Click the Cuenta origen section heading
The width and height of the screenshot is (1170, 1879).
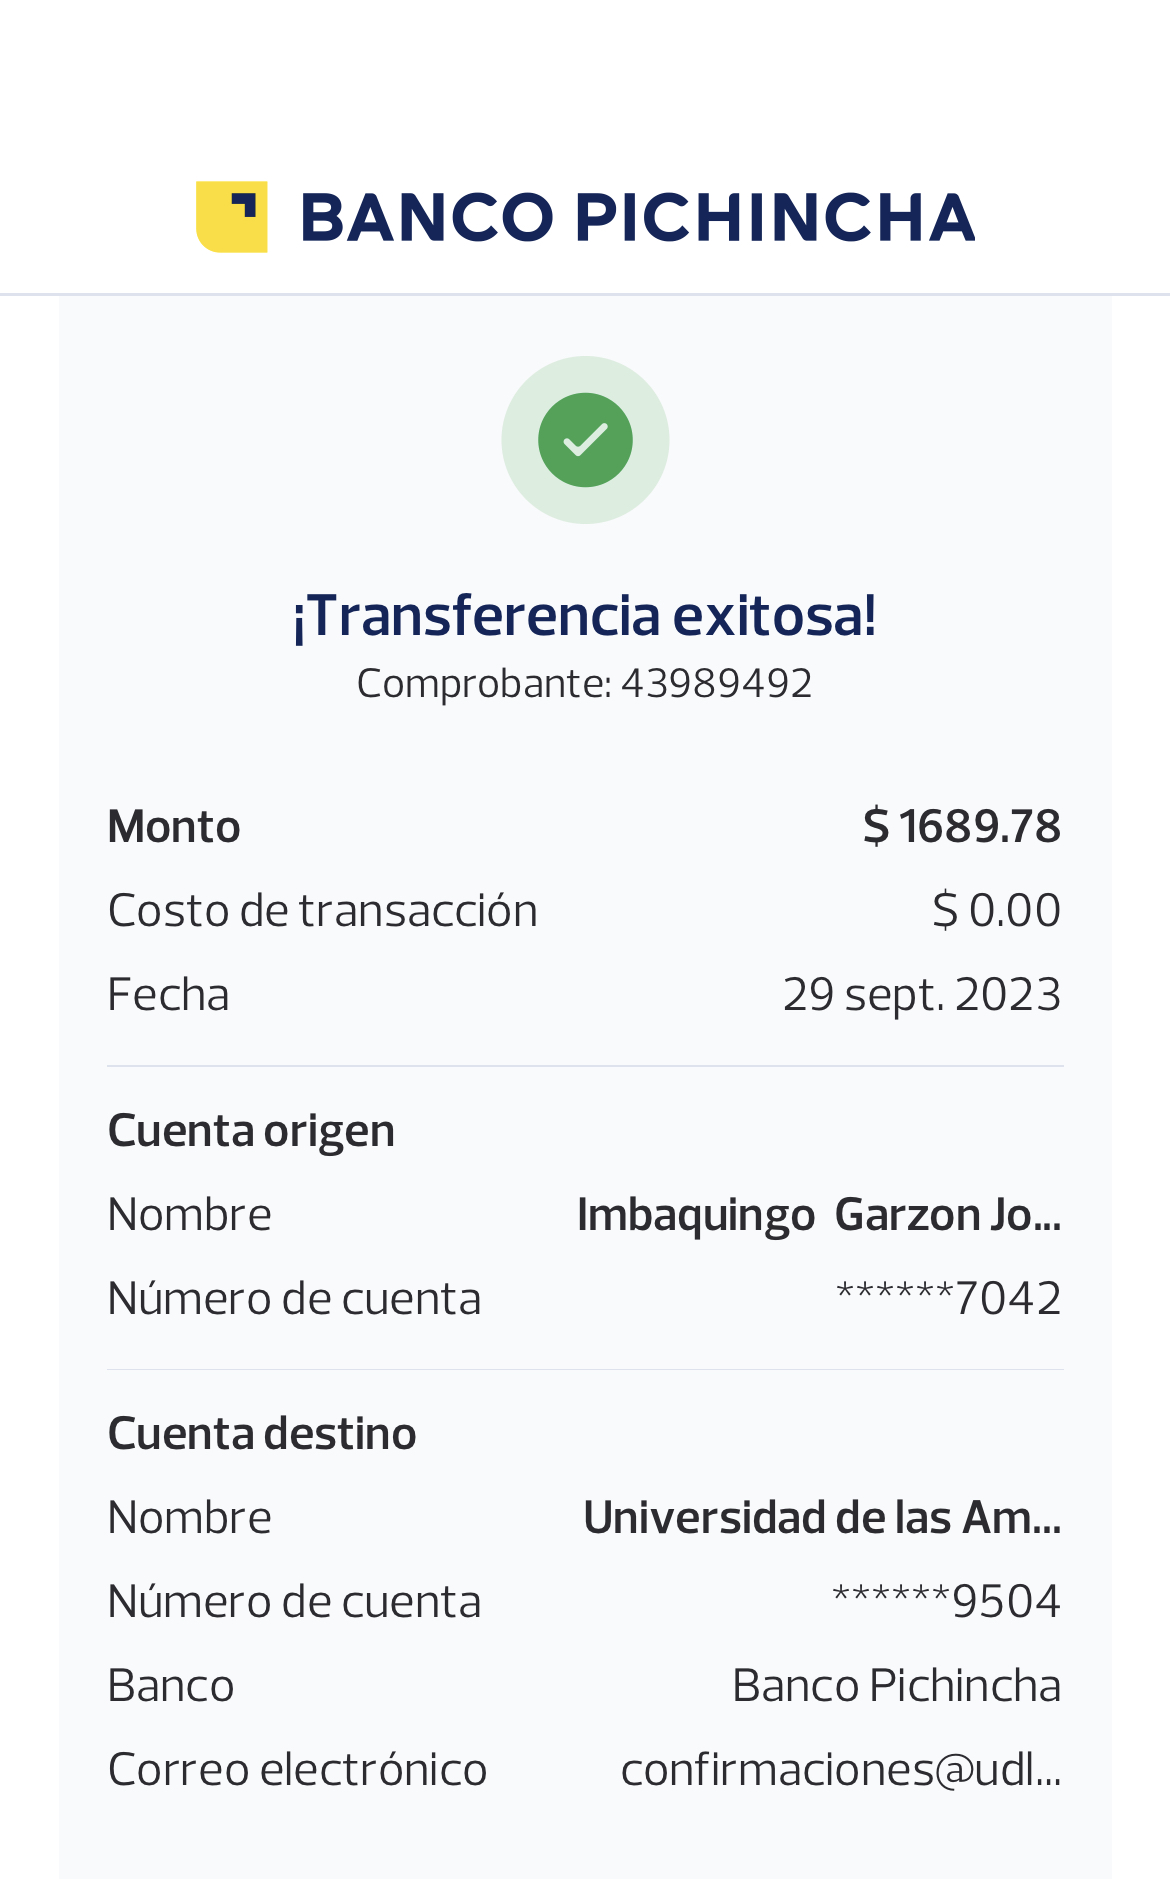[x=251, y=1131]
